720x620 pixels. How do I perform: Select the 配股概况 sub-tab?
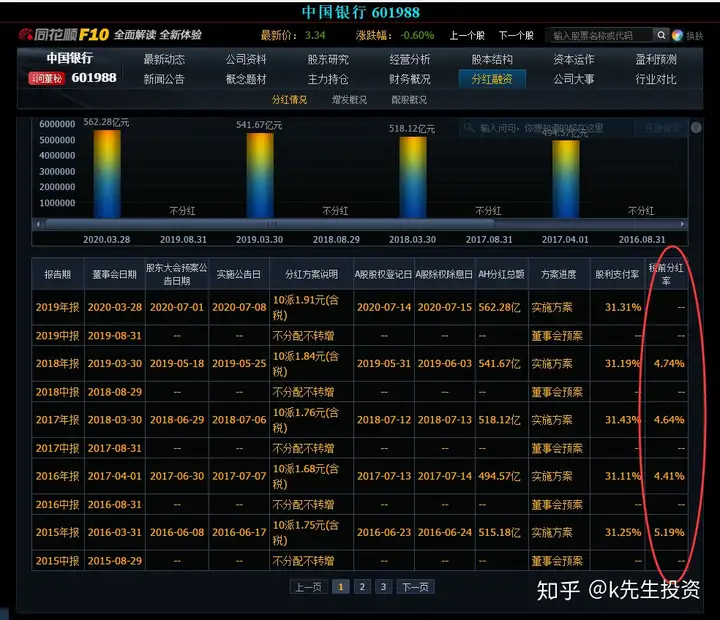point(409,100)
